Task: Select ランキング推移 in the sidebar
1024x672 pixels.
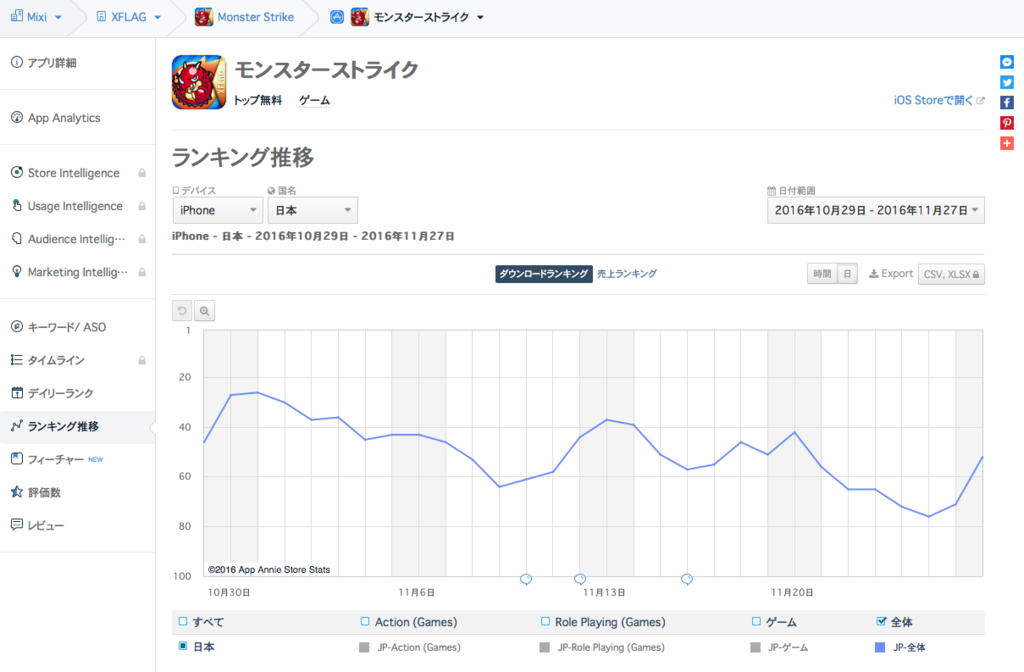Action: (x=63, y=426)
